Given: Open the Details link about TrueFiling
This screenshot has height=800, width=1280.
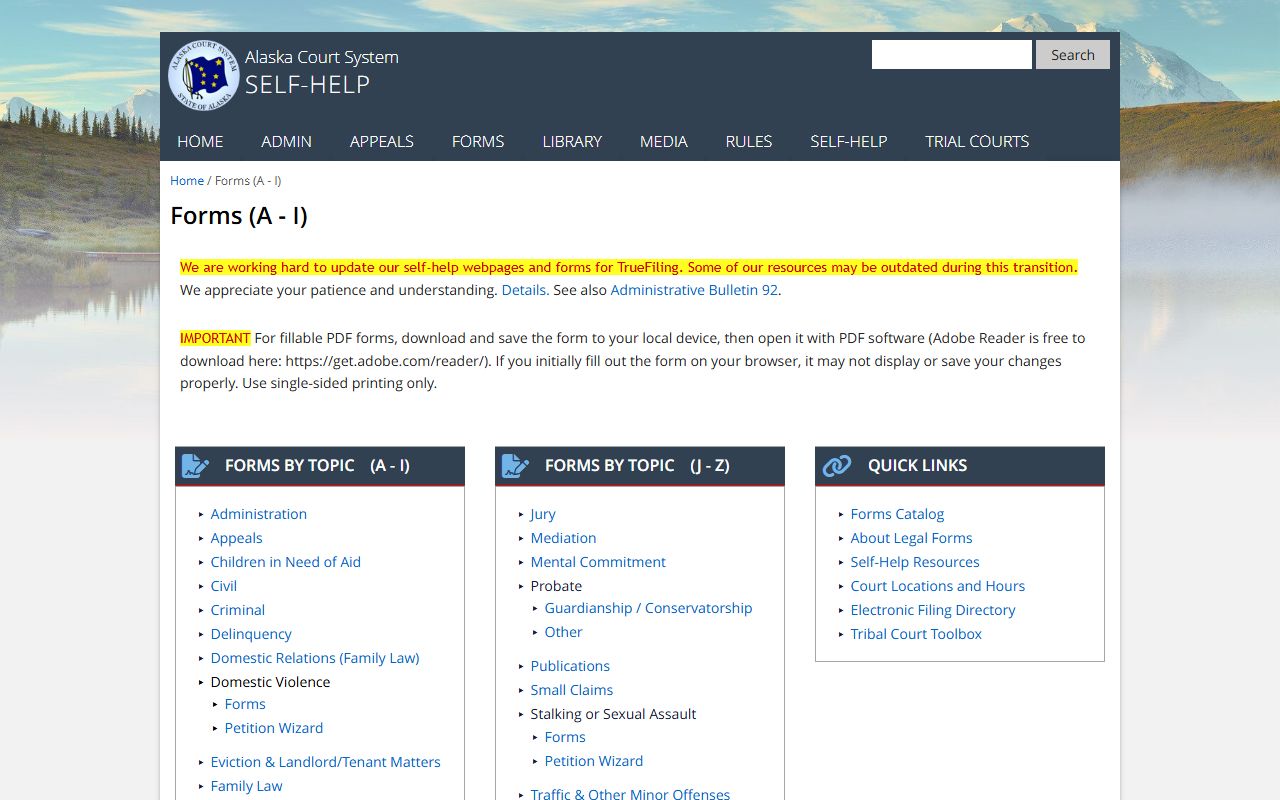Looking at the screenshot, I should [523, 290].
